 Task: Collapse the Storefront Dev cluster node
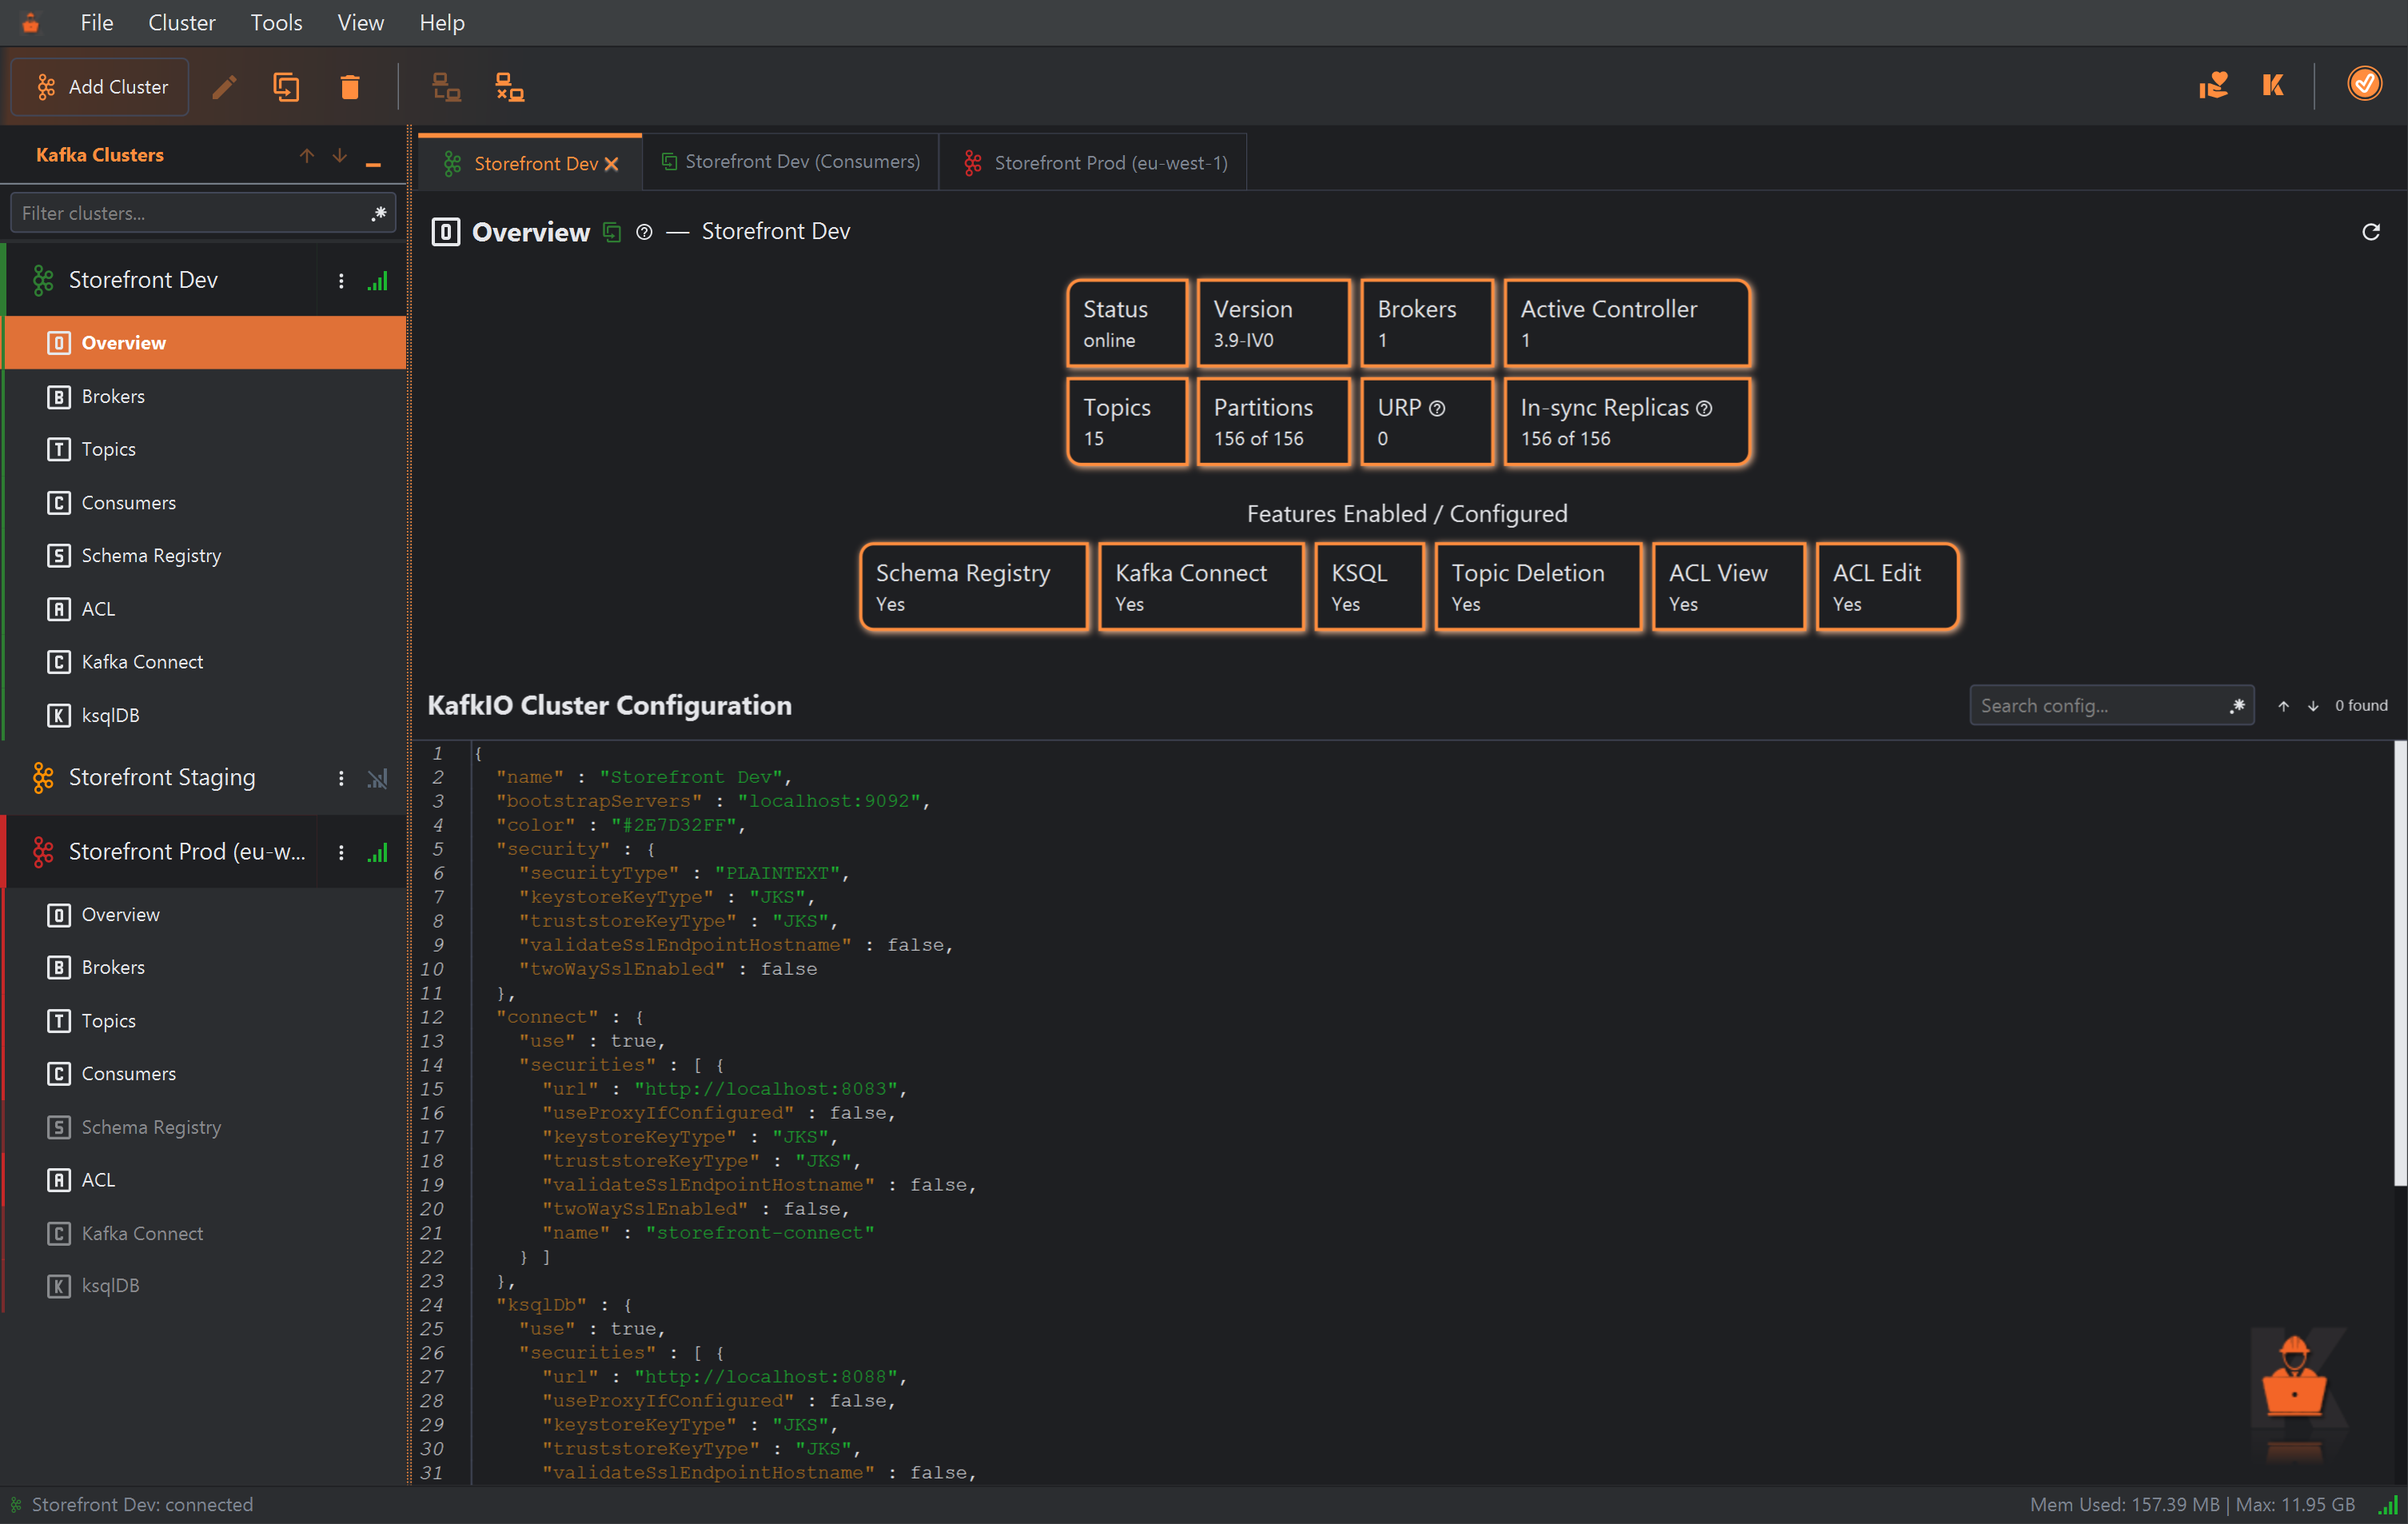(x=143, y=281)
